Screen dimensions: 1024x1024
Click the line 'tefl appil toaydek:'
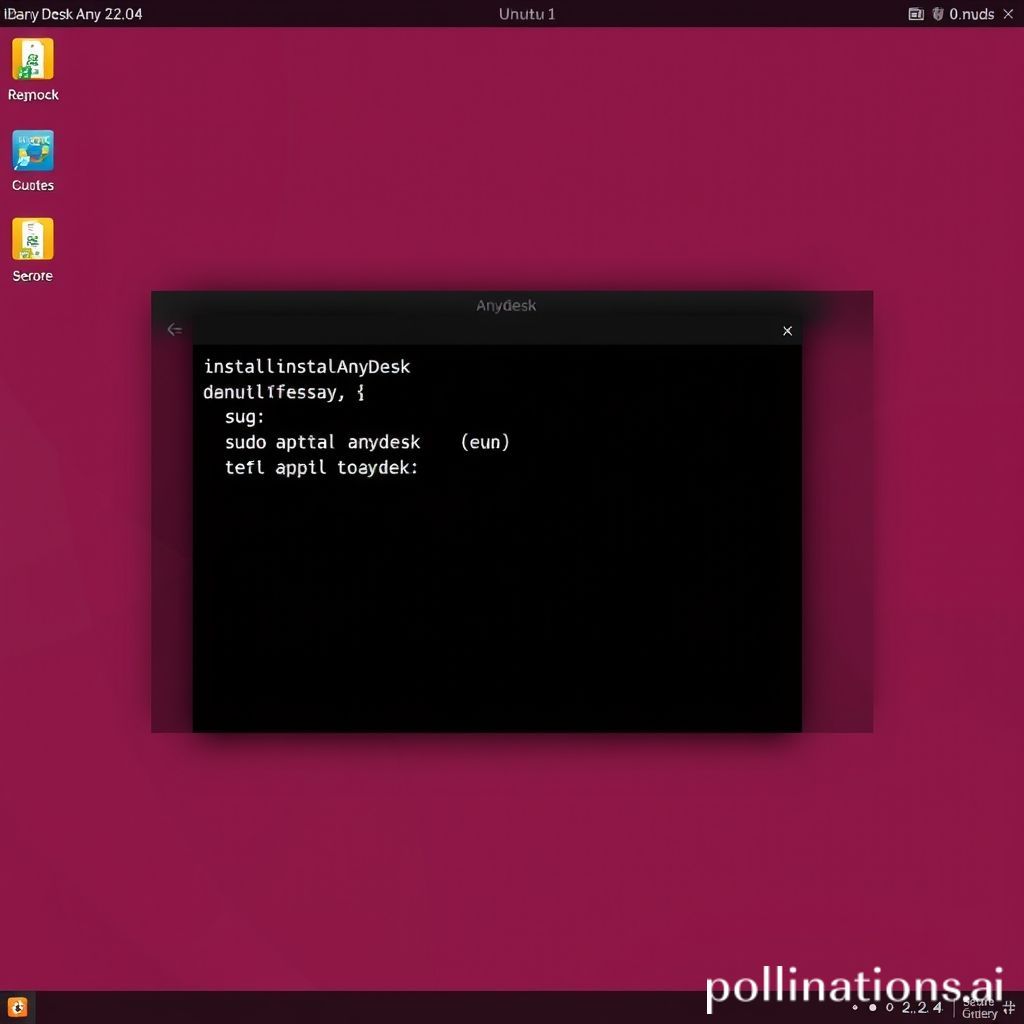tap(321, 468)
